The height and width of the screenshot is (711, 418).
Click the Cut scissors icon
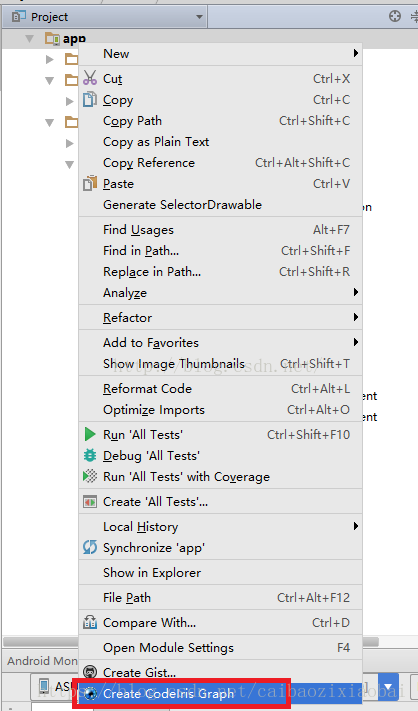[90, 78]
